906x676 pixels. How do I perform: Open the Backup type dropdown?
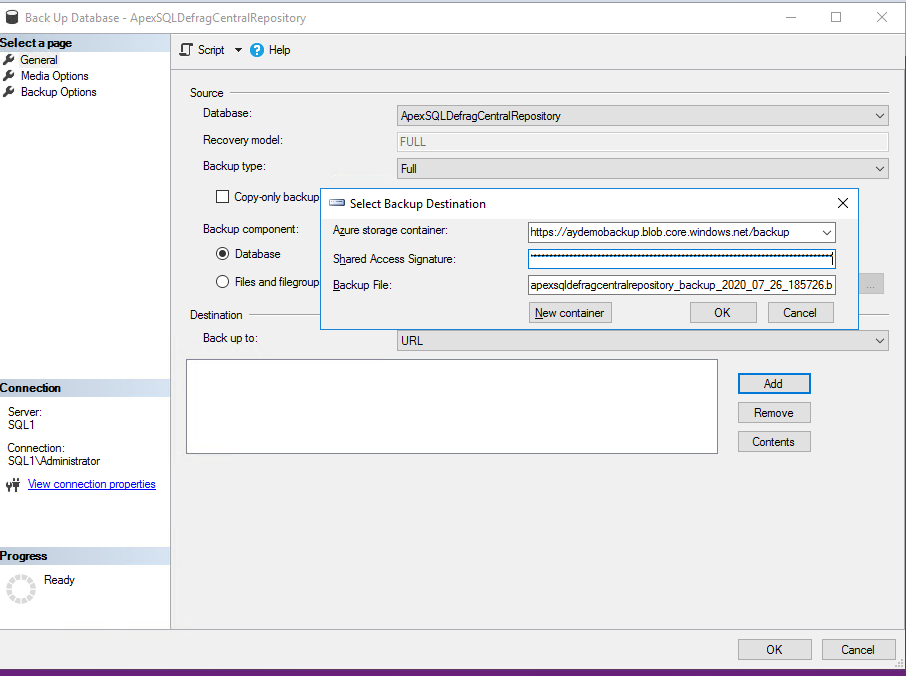tap(879, 169)
